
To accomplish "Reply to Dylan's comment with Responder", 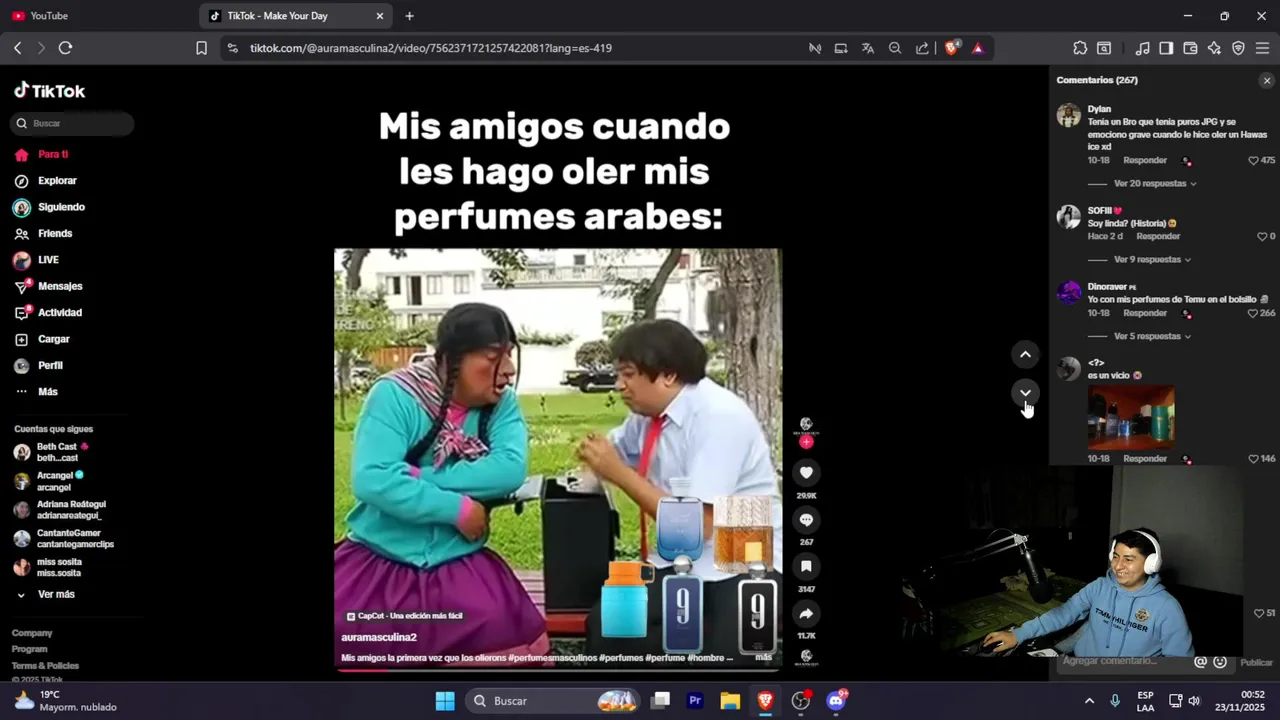I will click(1145, 160).
